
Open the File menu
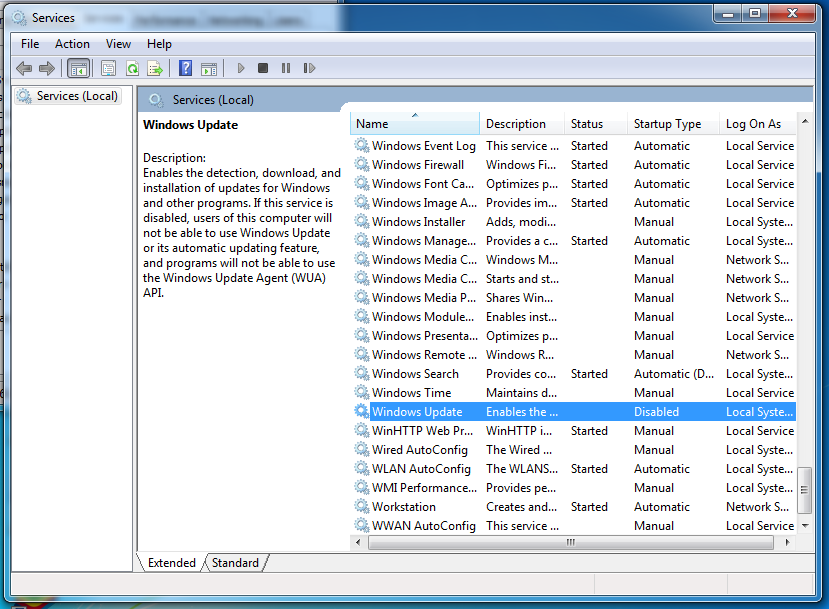click(30, 44)
